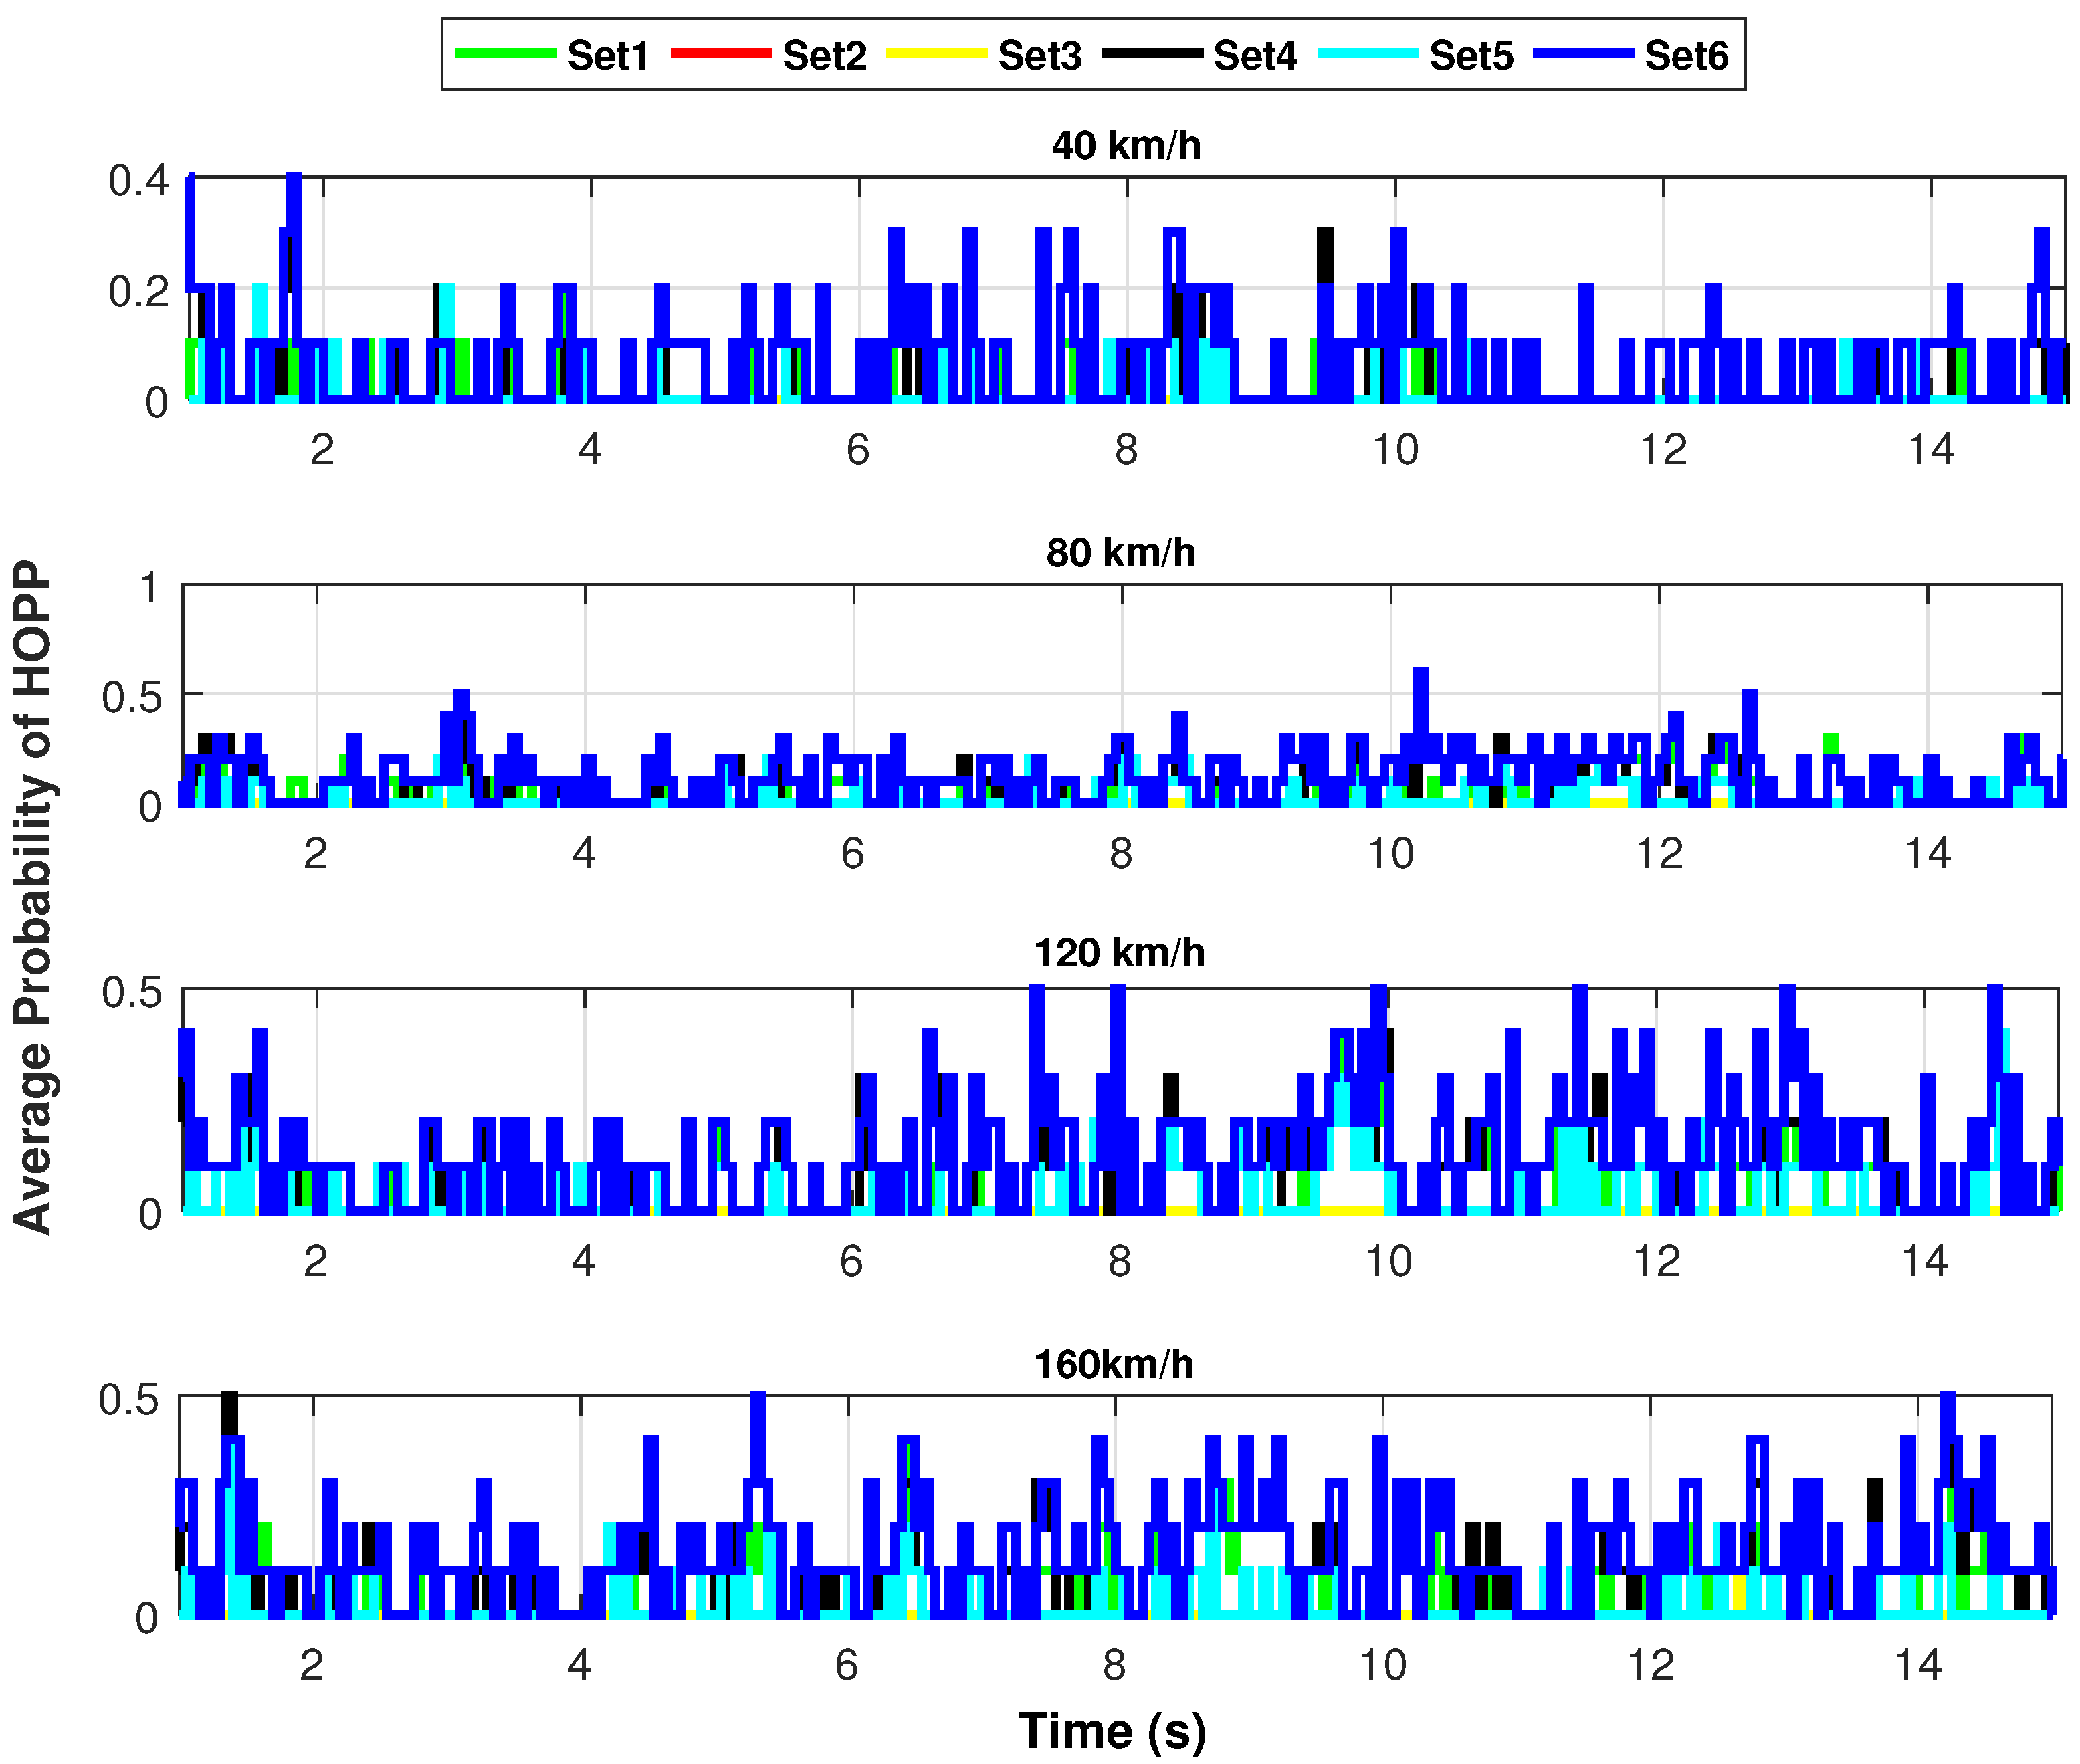Click the 80 km/h subplot title
2080x1764 pixels.
point(1121,553)
